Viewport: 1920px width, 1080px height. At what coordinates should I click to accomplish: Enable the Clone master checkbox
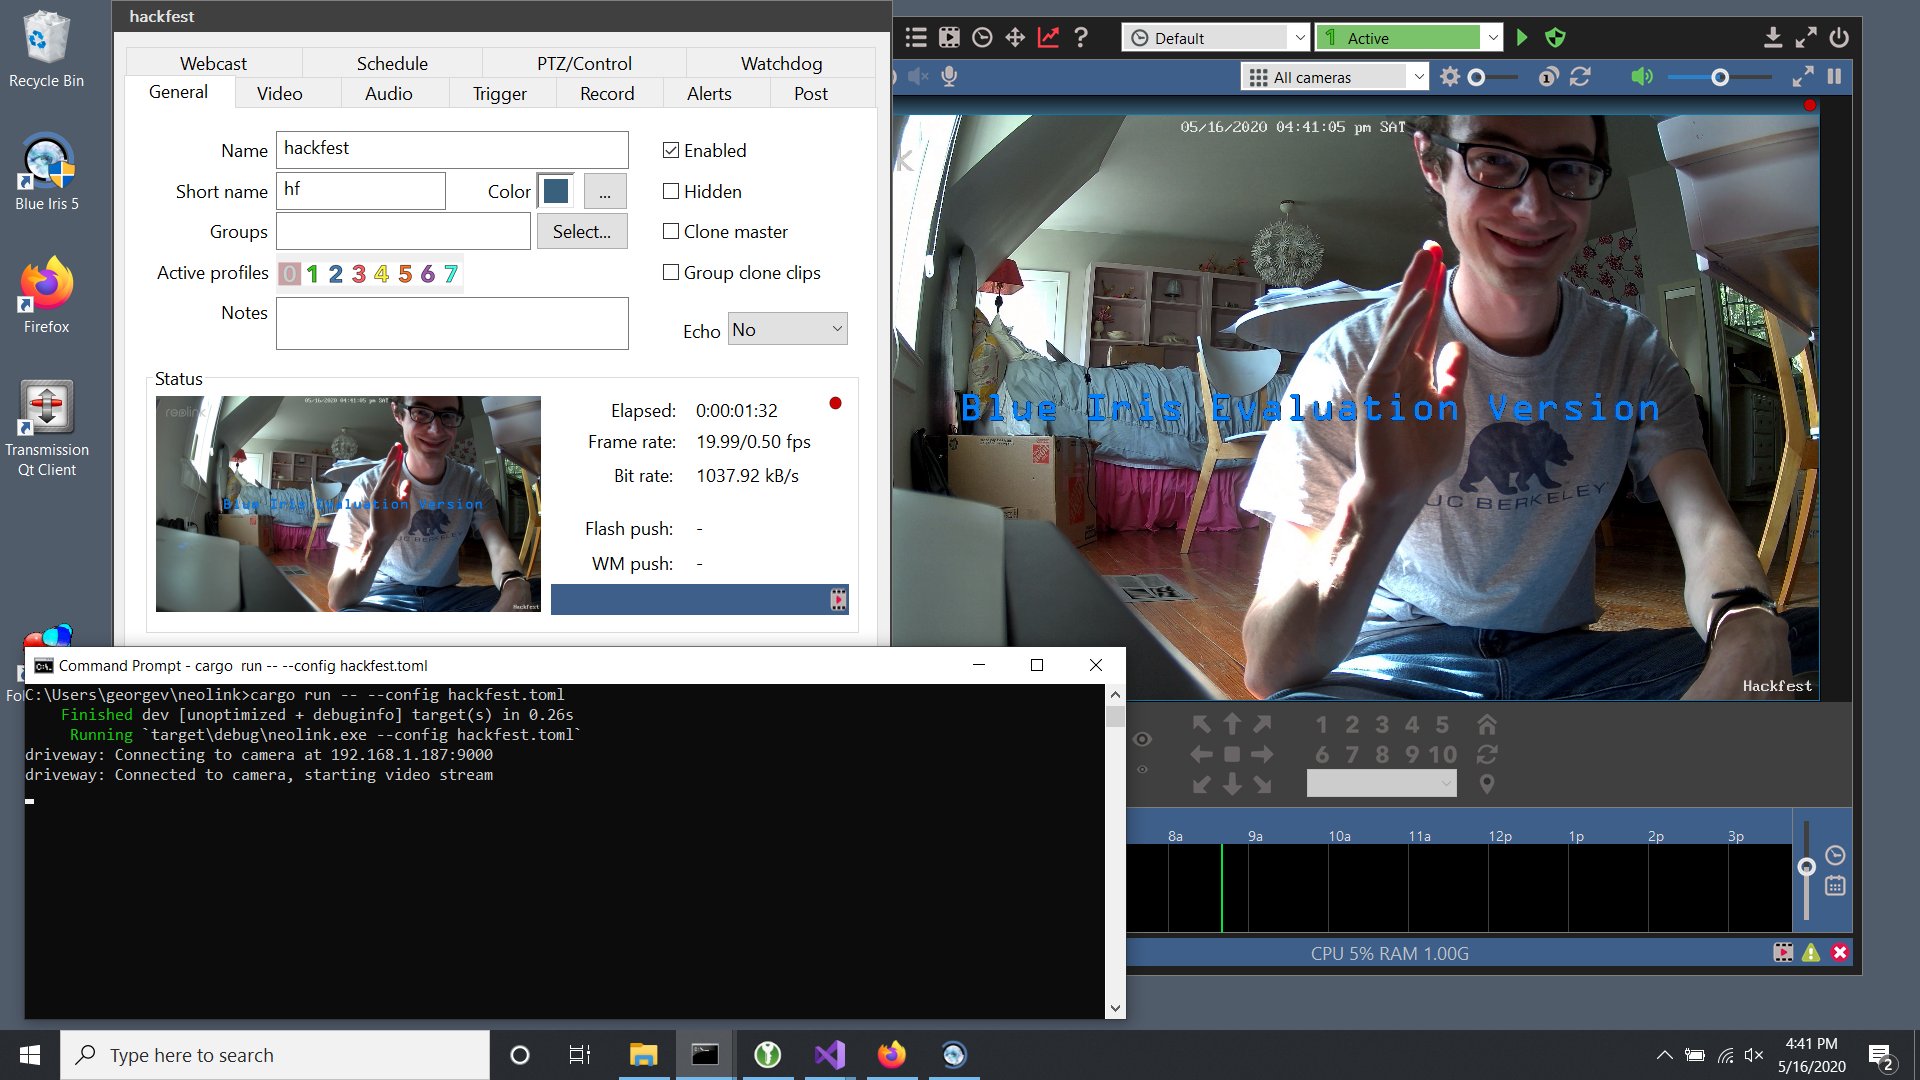point(669,231)
